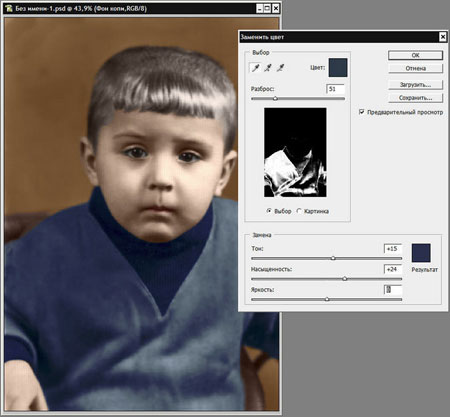Close the Заменить цвет dialog
The width and height of the screenshot is (450, 417).
point(443,37)
